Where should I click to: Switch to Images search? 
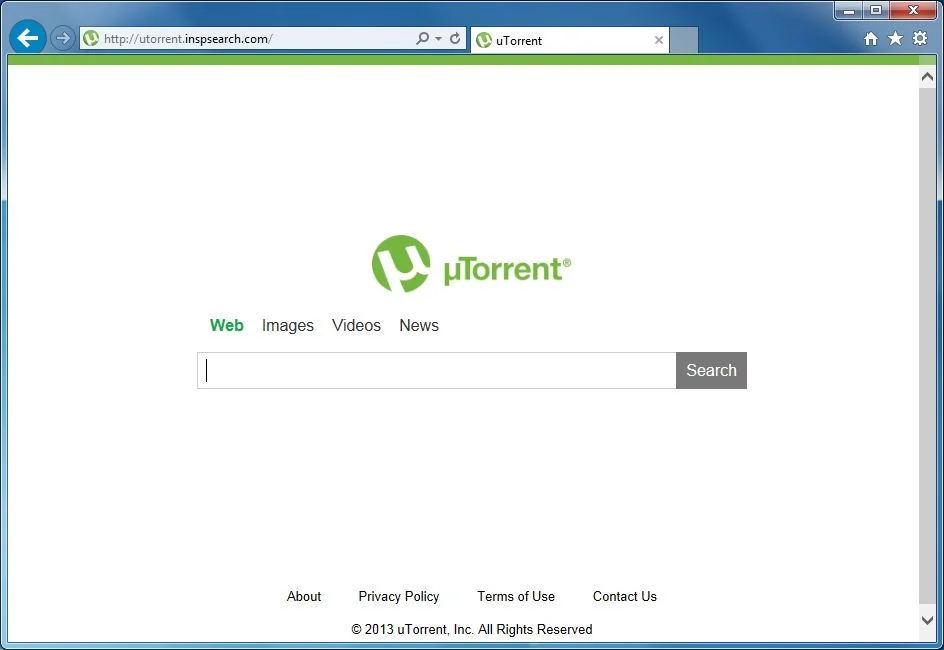pyautogui.click(x=288, y=326)
